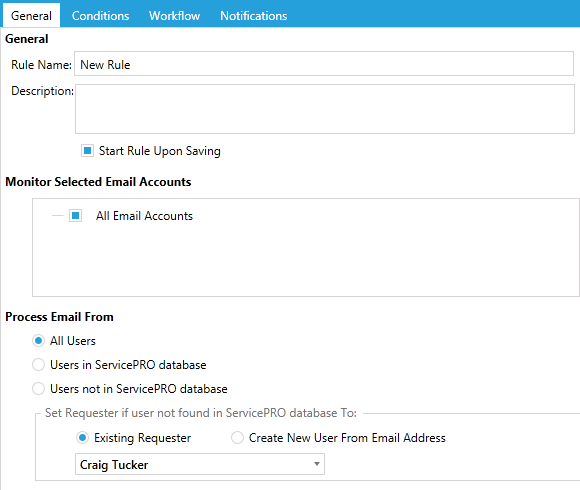The height and width of the screenshot is (490, 580).
Task: Open the Workflow tab
Action: 174,16
